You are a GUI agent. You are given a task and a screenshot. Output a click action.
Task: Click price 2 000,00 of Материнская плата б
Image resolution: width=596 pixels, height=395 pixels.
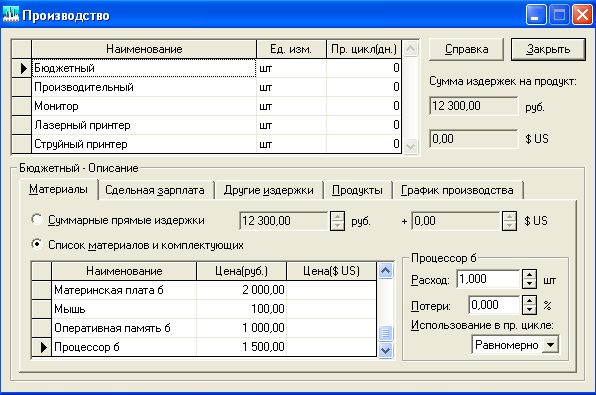click(241, 290)
